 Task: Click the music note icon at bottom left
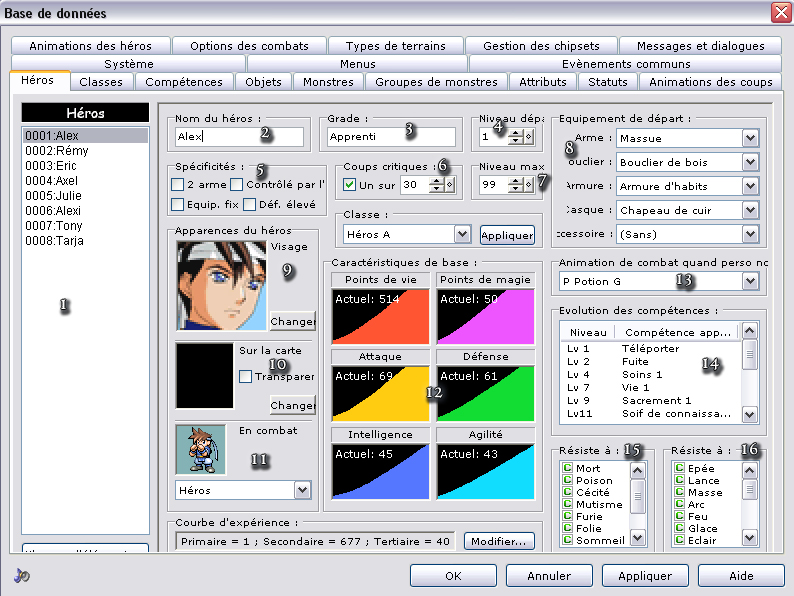tap(21, 575)
